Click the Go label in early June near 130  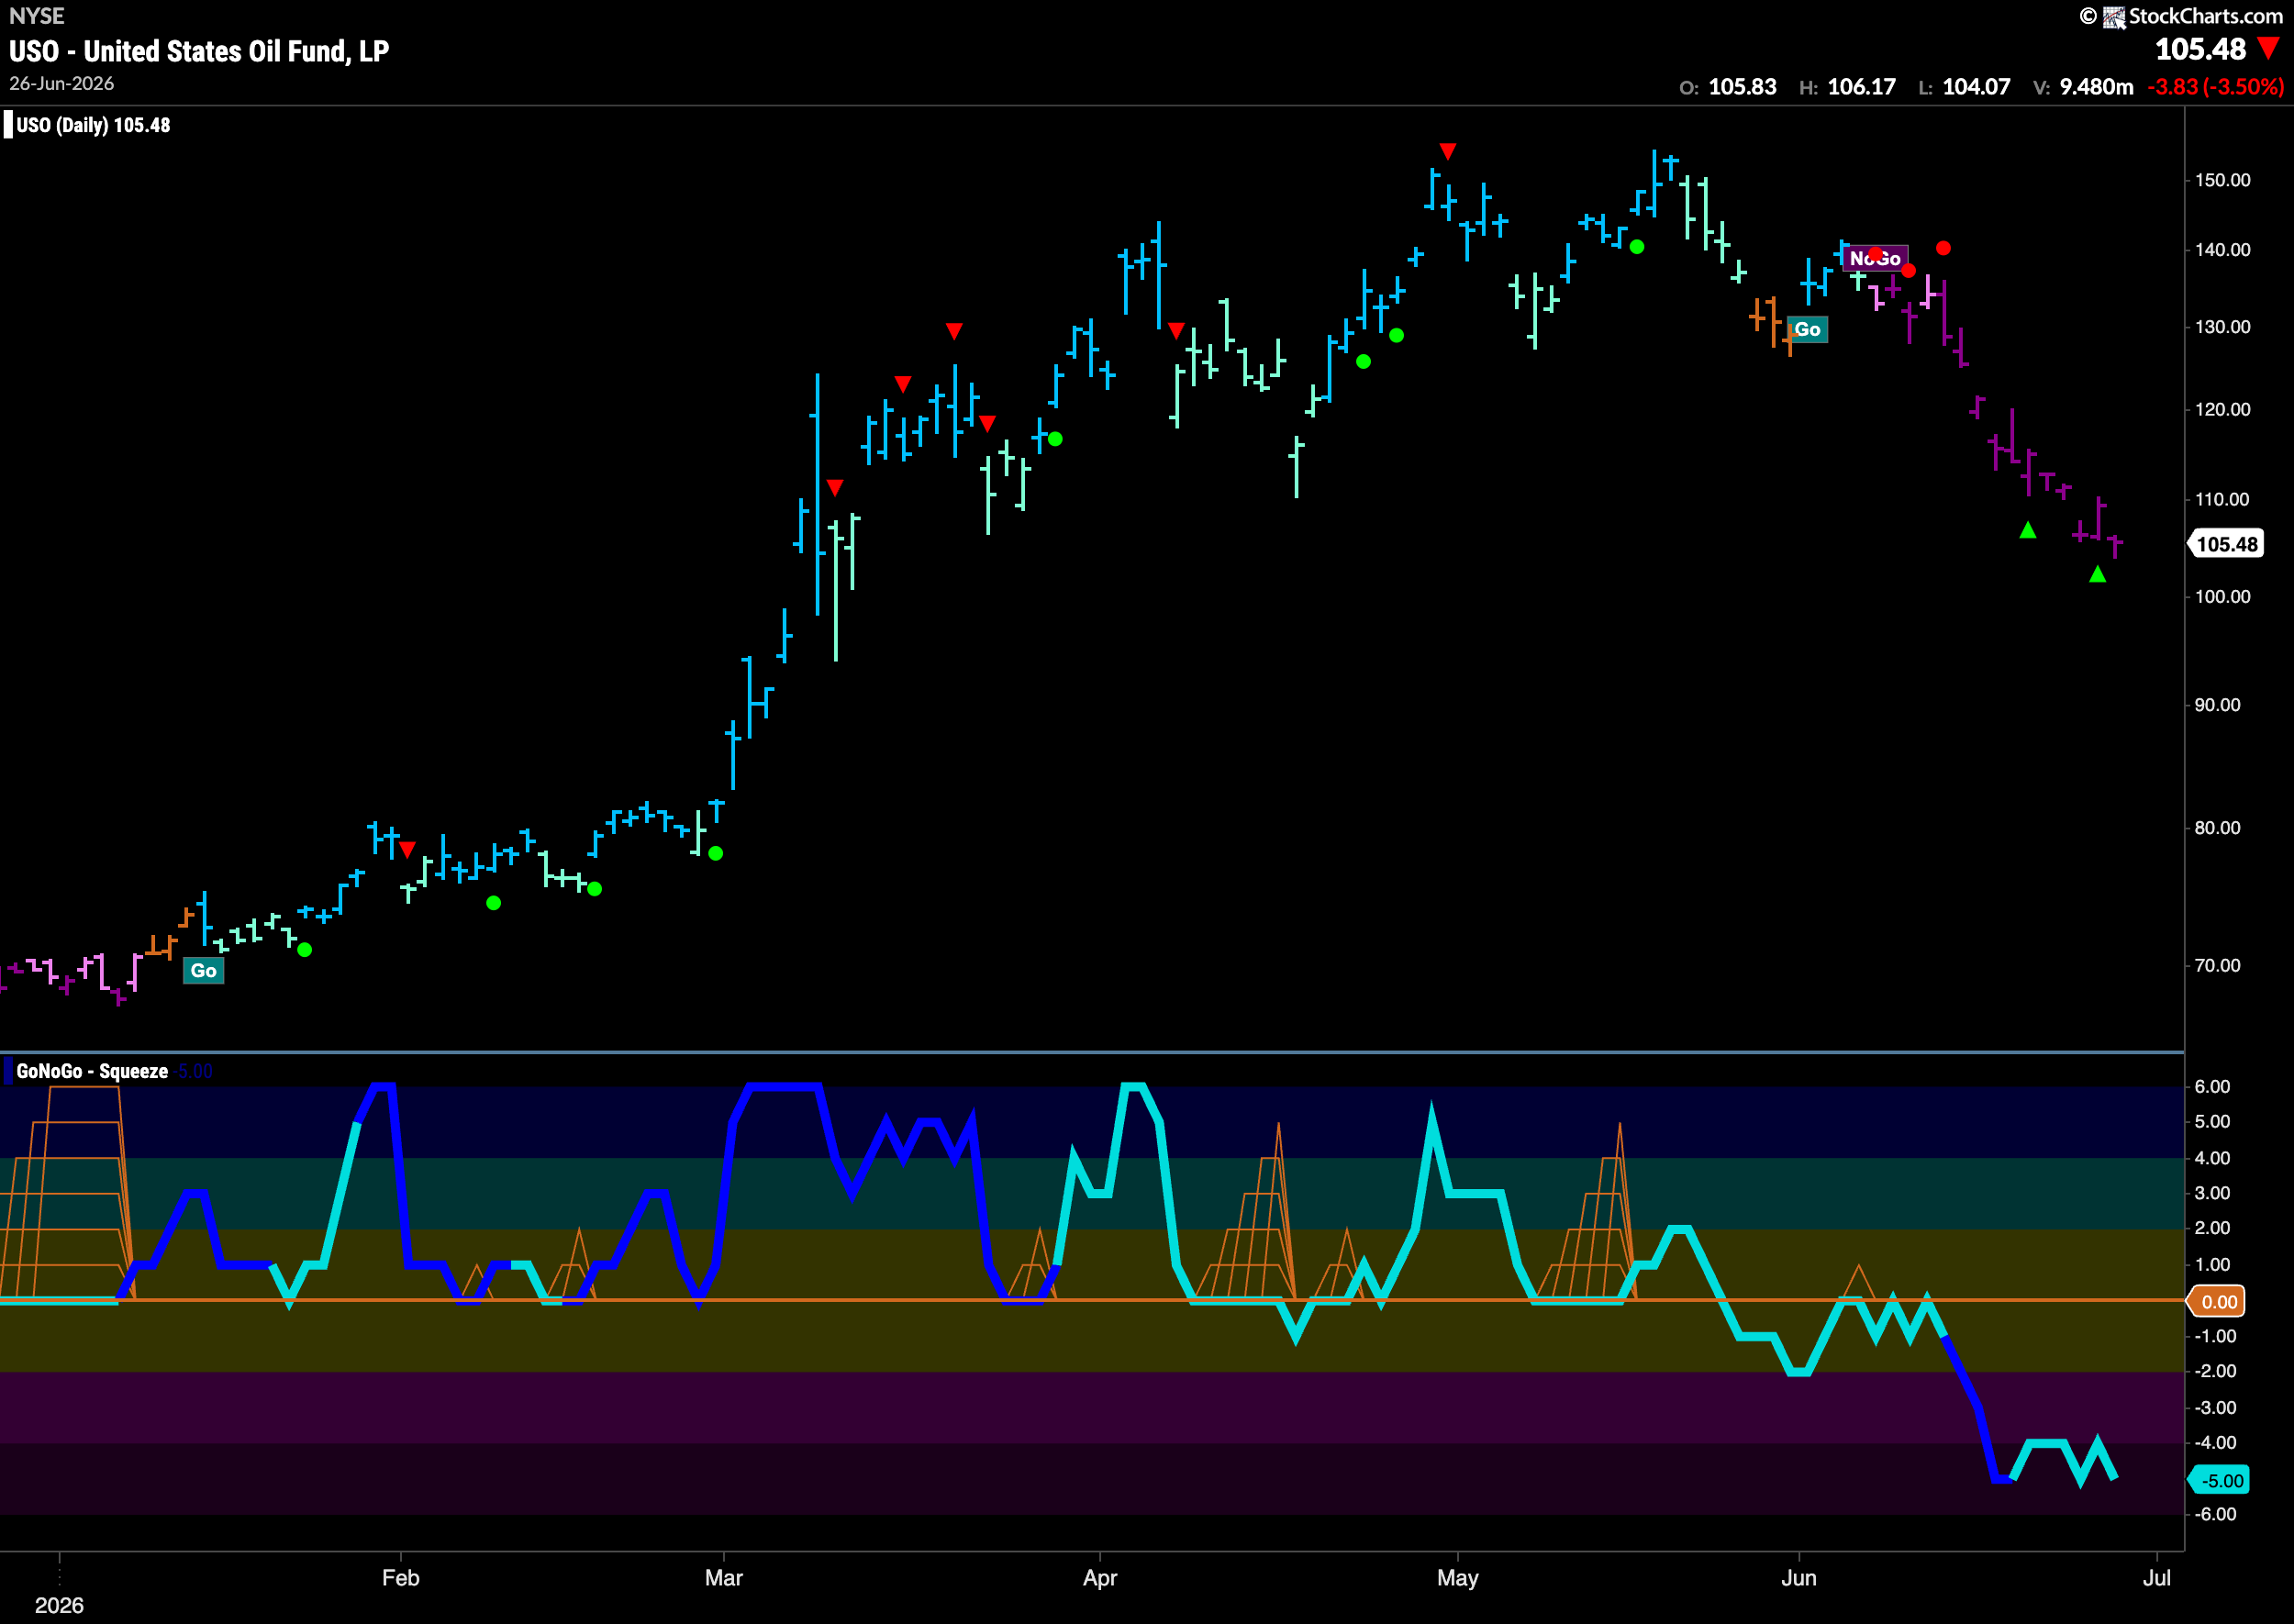coord(1807,329)
